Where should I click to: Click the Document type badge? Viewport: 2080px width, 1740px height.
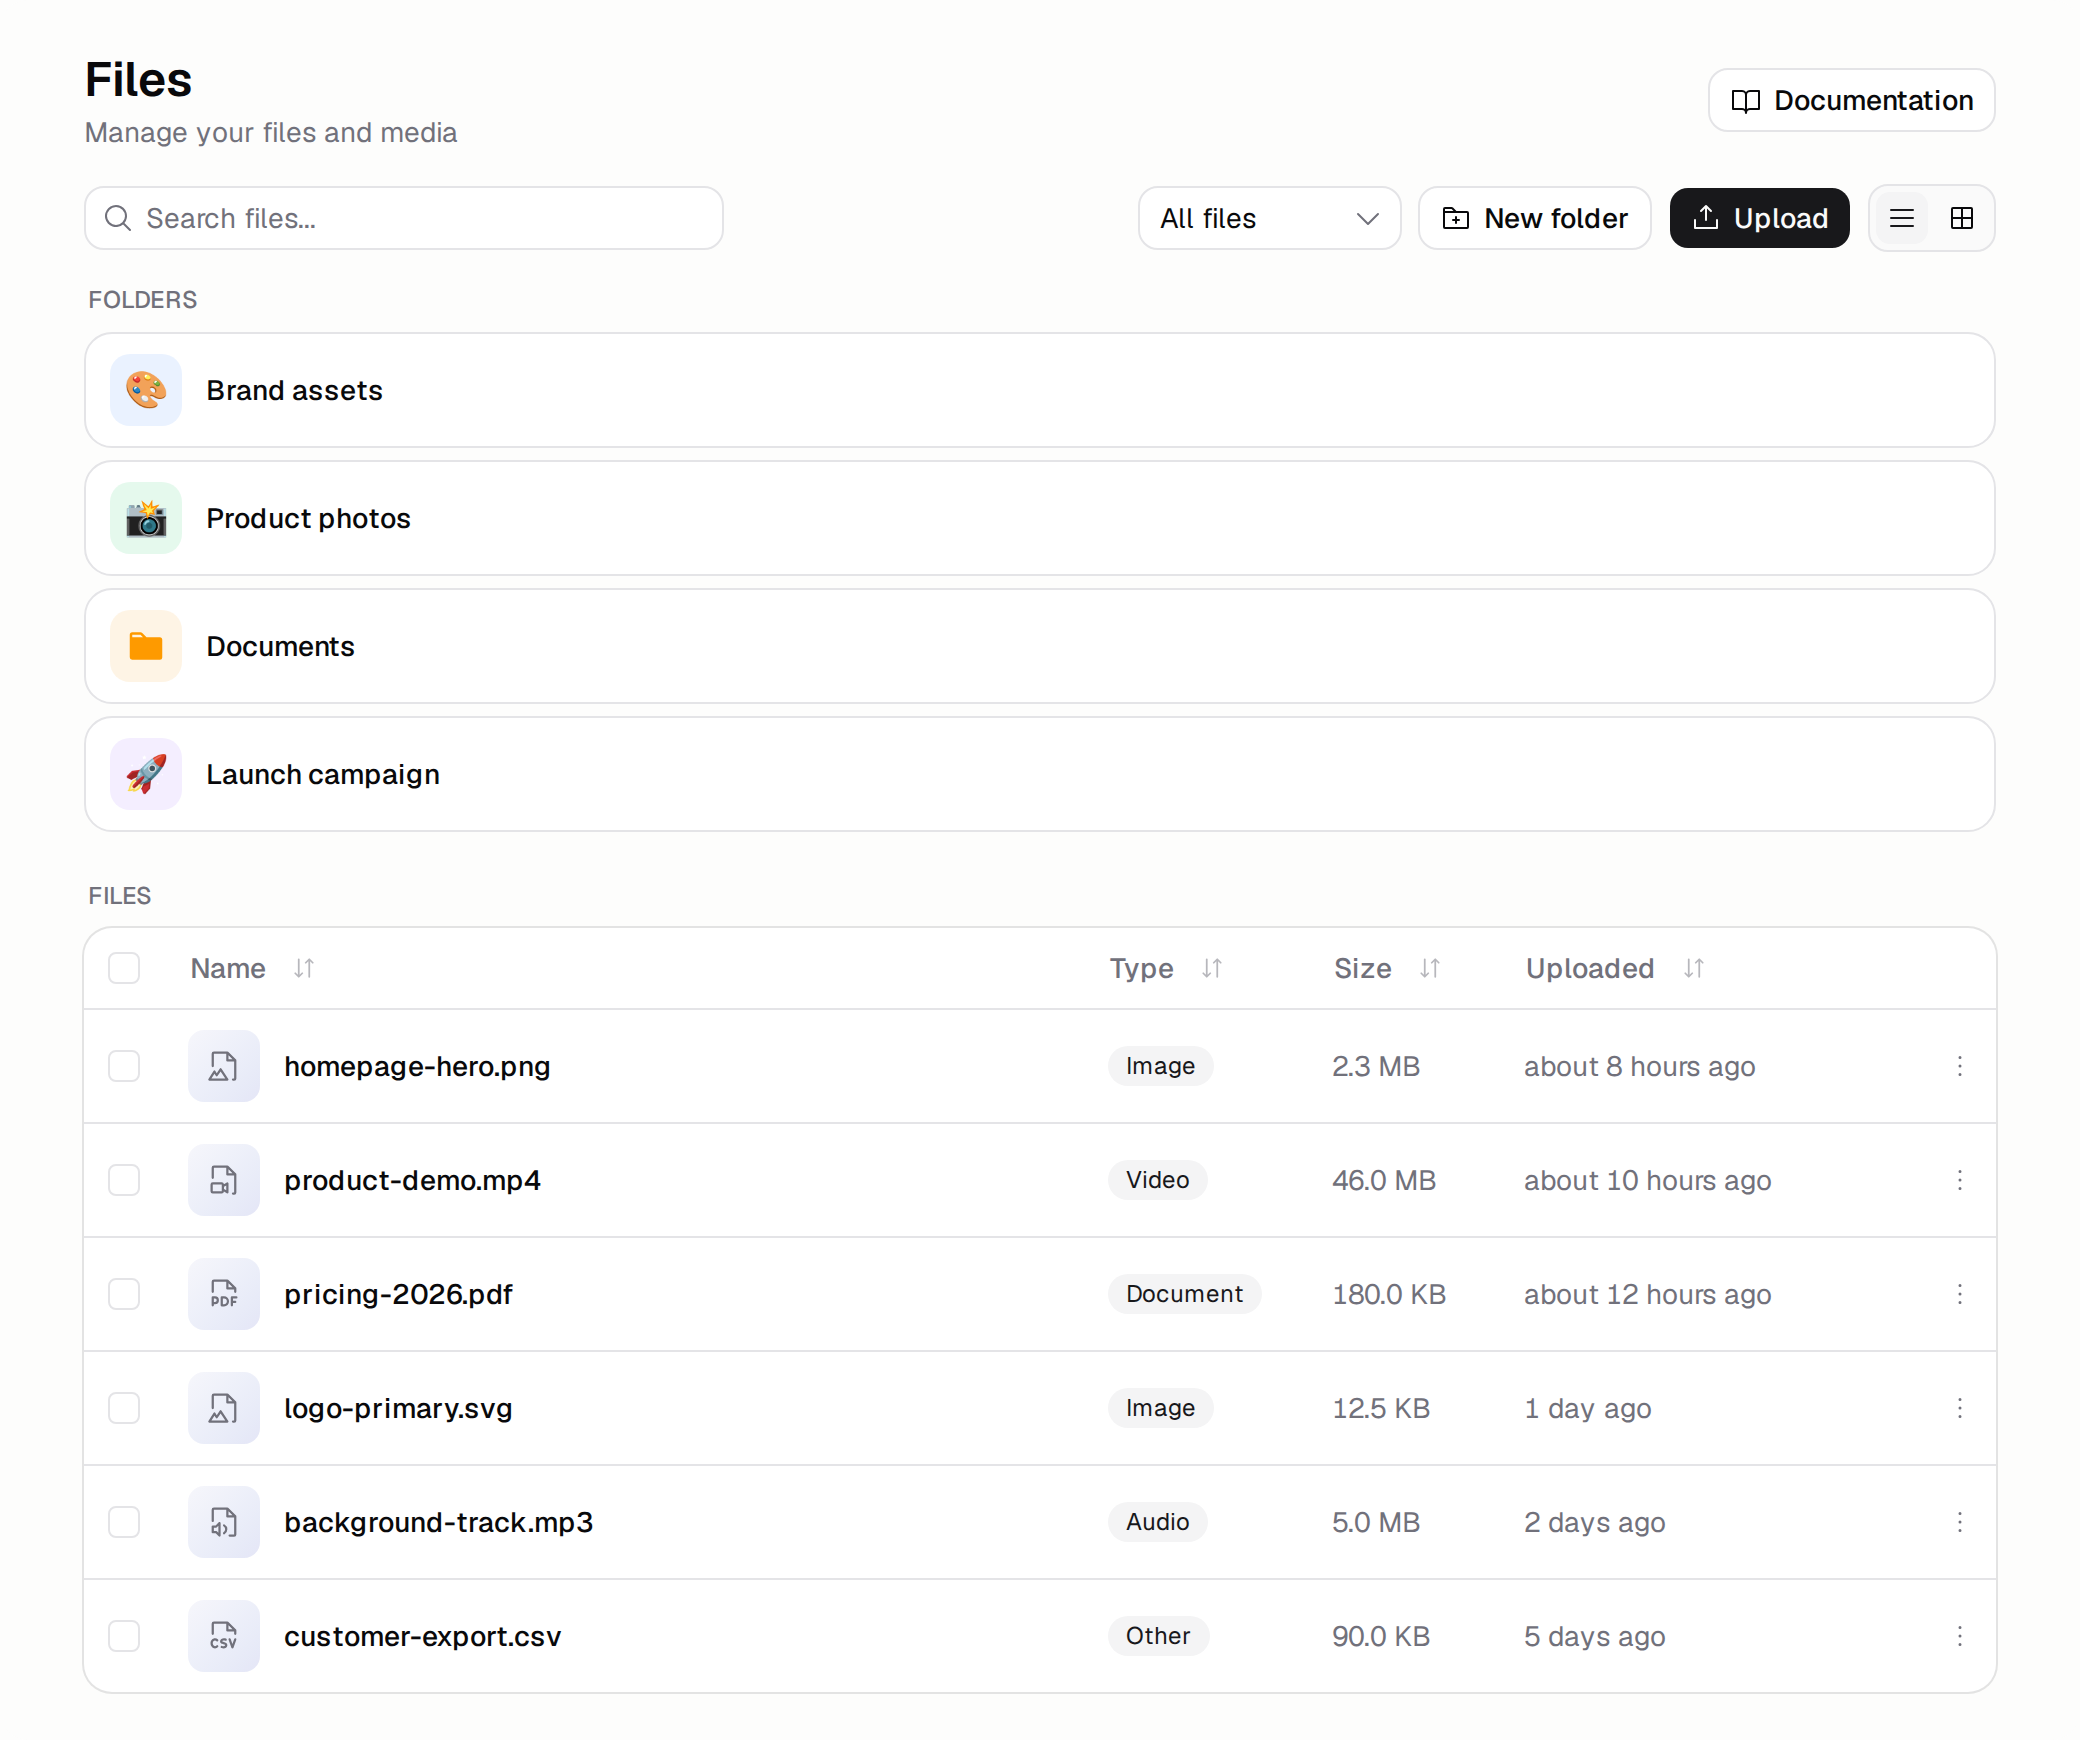(x=1184, y=1294)
